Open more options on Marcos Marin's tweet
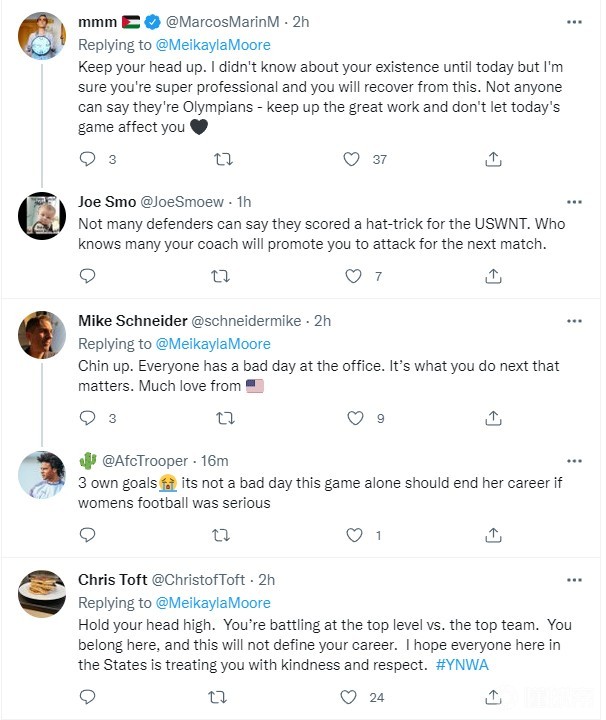Screen dimensions: 606x720 [574, 20]
